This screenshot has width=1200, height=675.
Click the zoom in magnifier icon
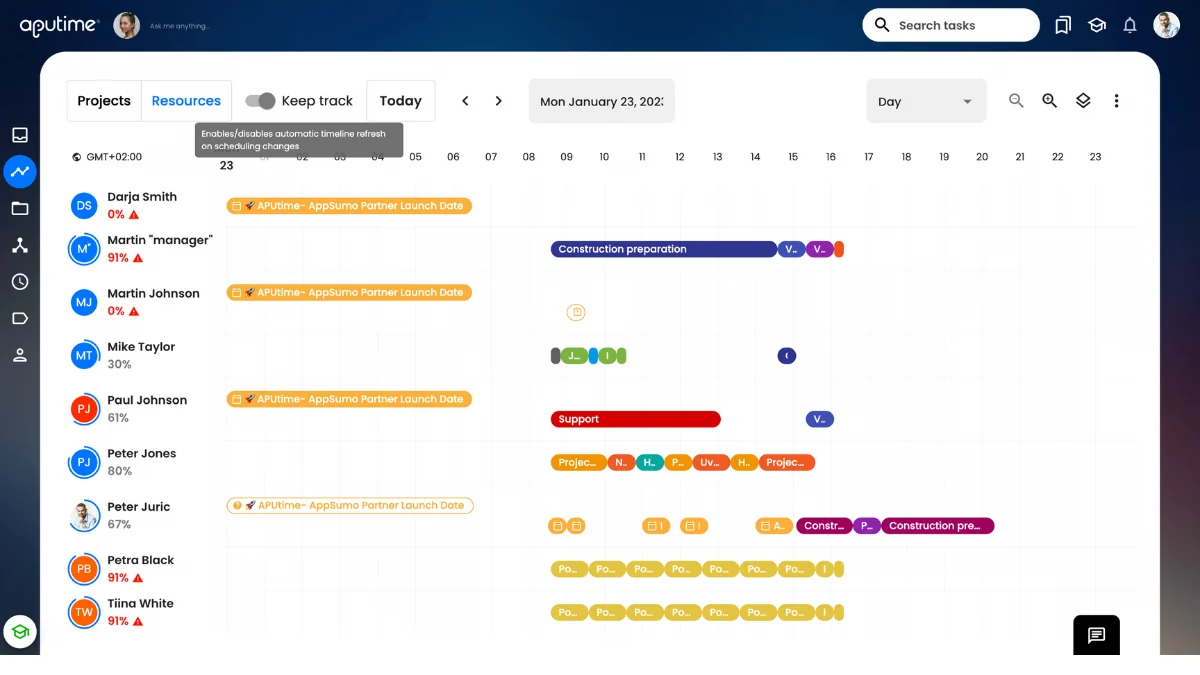click(1049, 101)
